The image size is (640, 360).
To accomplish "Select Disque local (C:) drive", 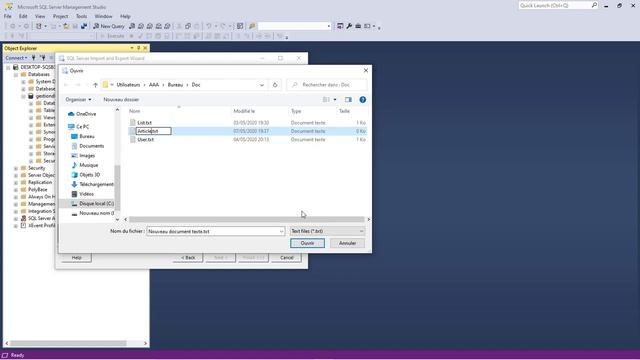I will pos(92,203).
